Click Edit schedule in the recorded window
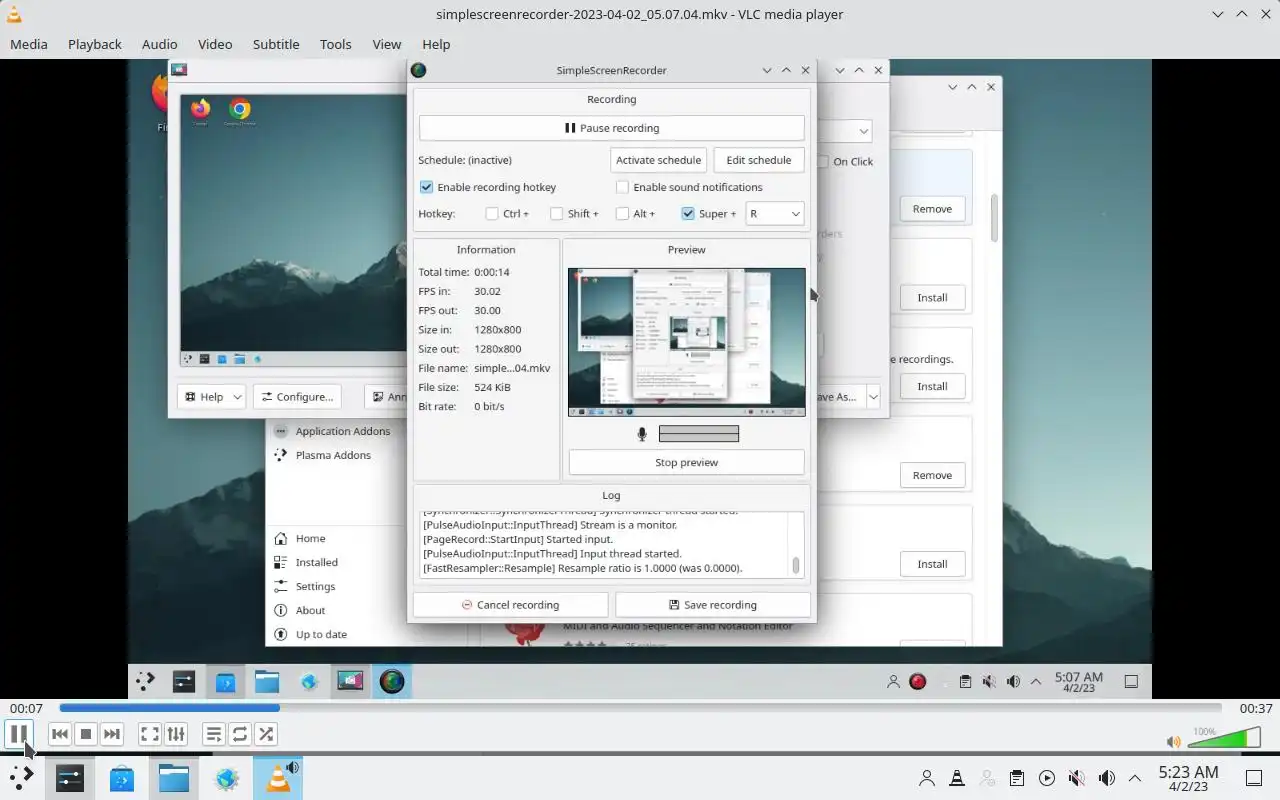 758,160
